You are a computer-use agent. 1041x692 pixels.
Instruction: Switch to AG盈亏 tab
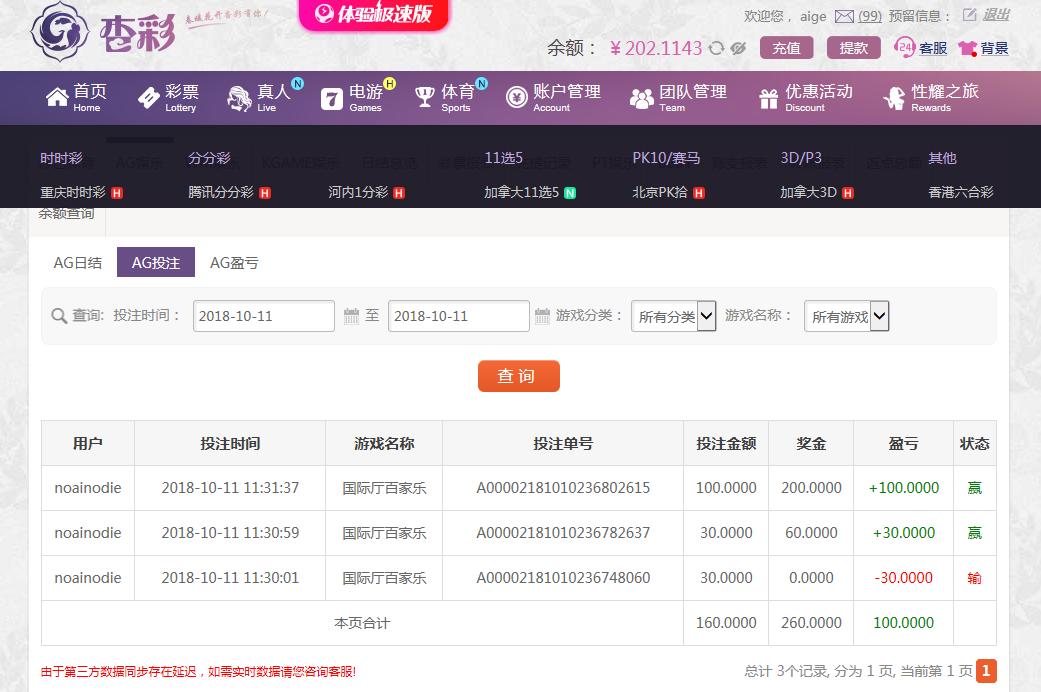click(234, 263)
